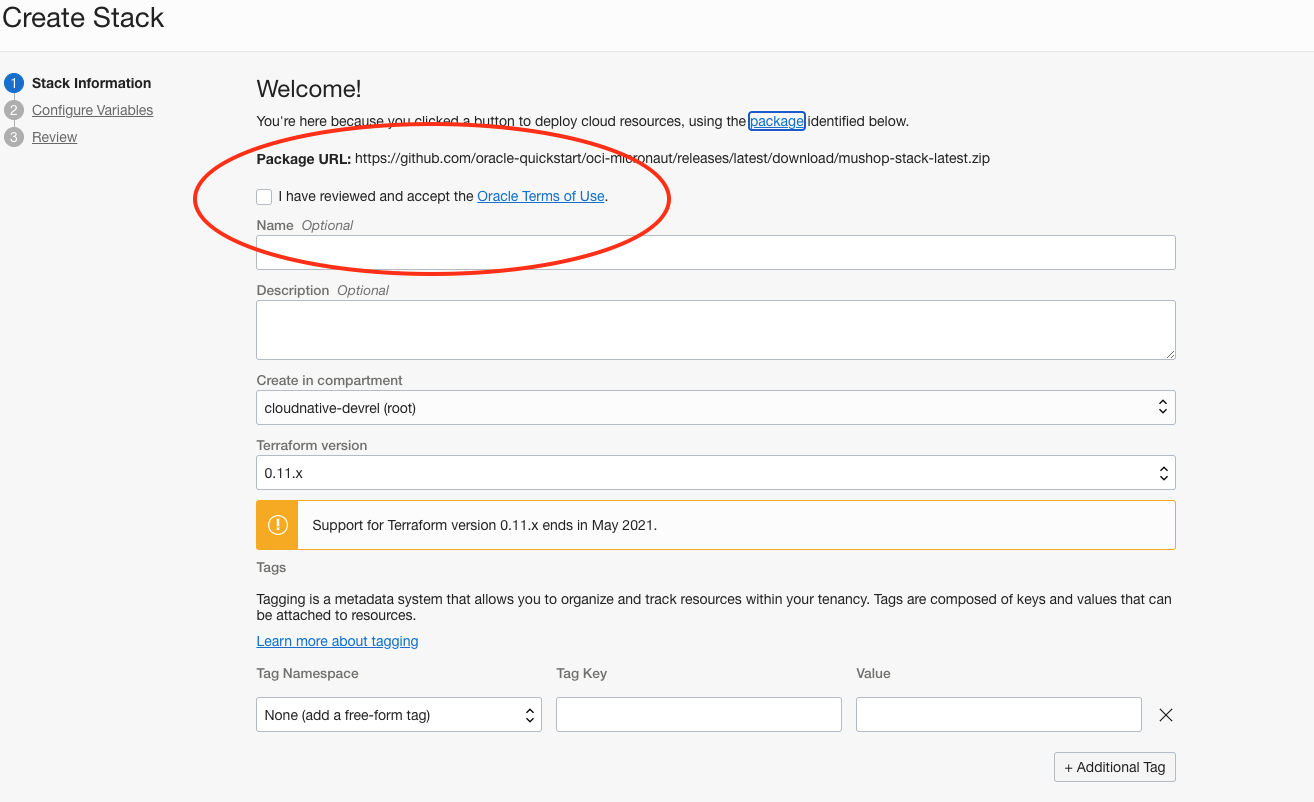
Task: Click the tag Value input field
Action: (x=999, y=715)
